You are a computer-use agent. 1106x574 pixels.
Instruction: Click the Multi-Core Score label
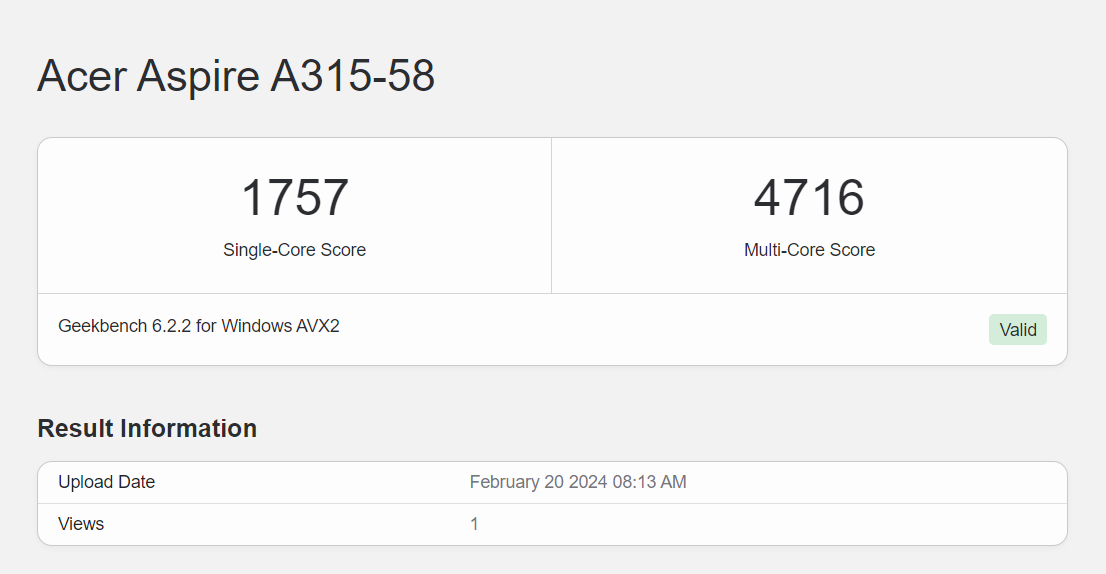tap(809, 250)
